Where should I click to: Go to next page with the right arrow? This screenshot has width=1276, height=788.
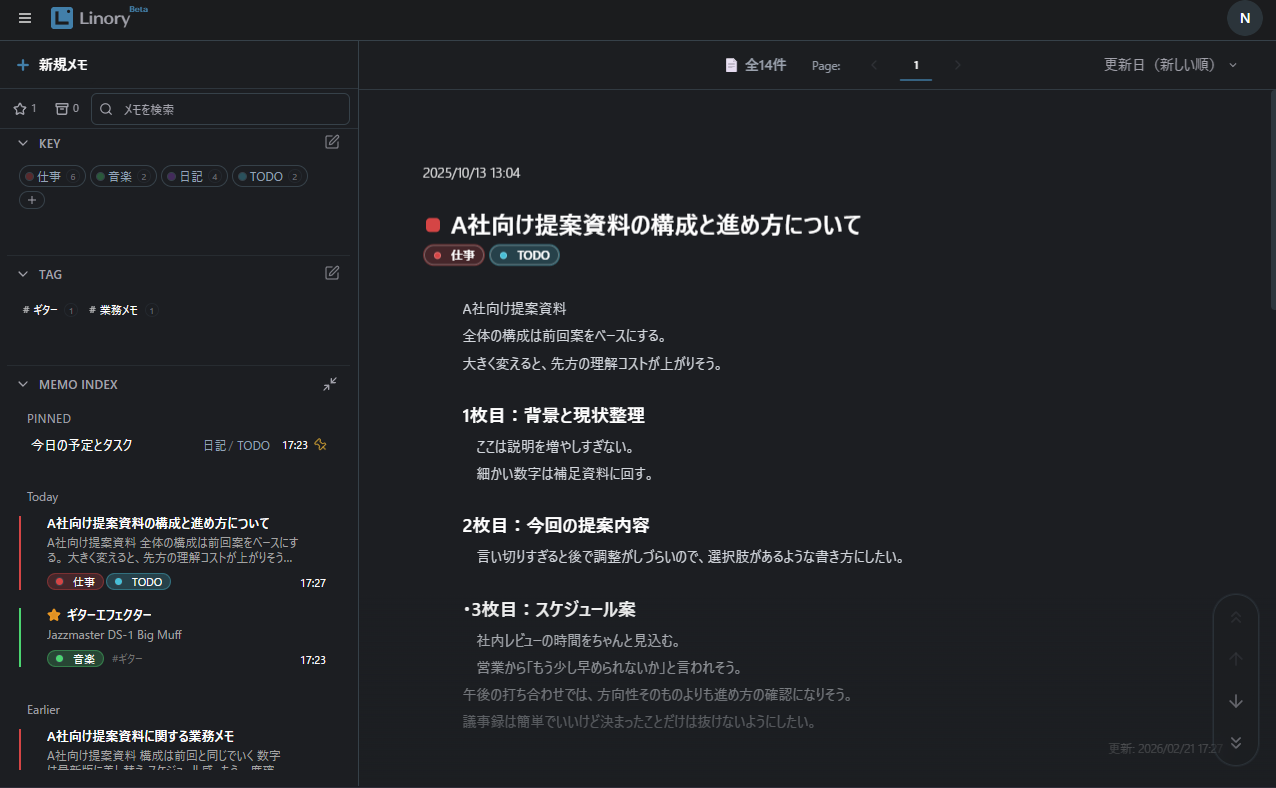pos(957,64)
